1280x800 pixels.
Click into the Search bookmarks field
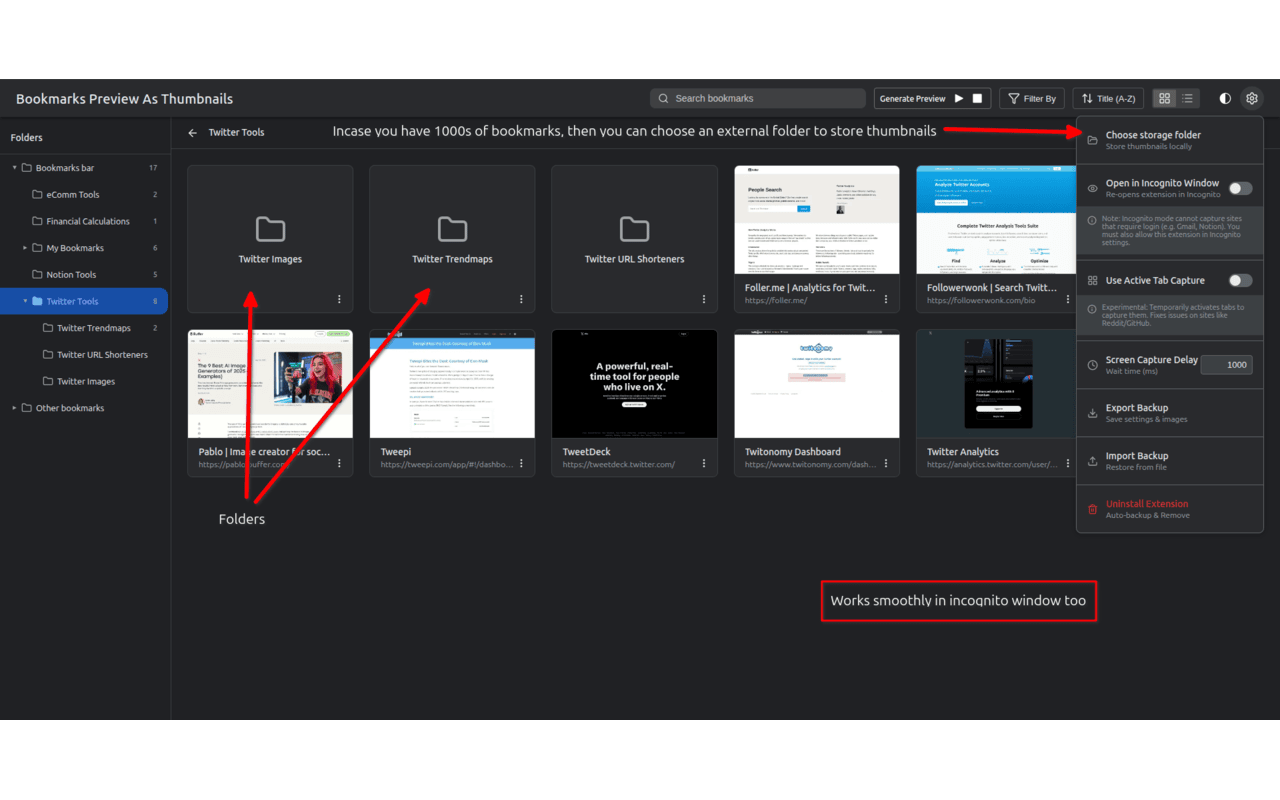(758, 98)
